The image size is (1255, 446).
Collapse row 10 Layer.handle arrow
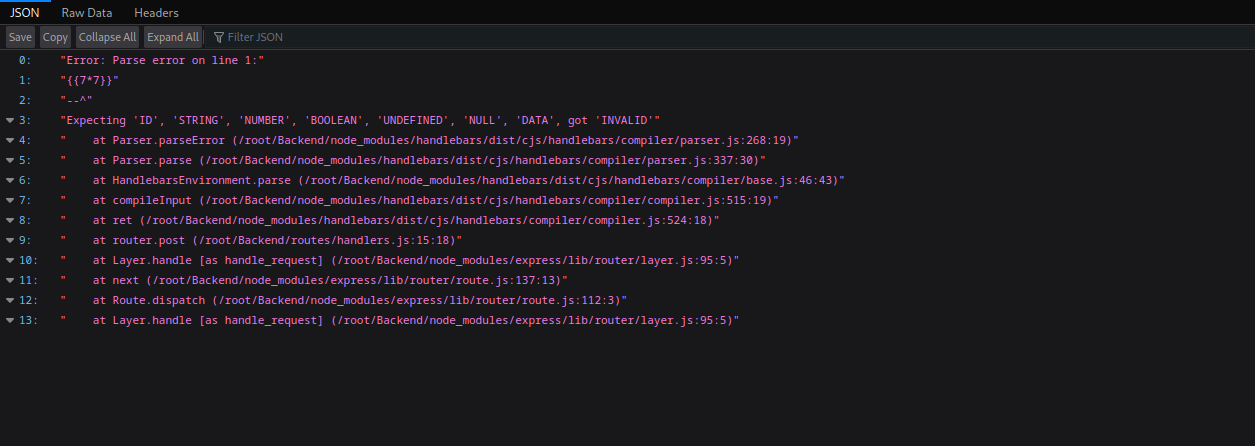(10, 260)
